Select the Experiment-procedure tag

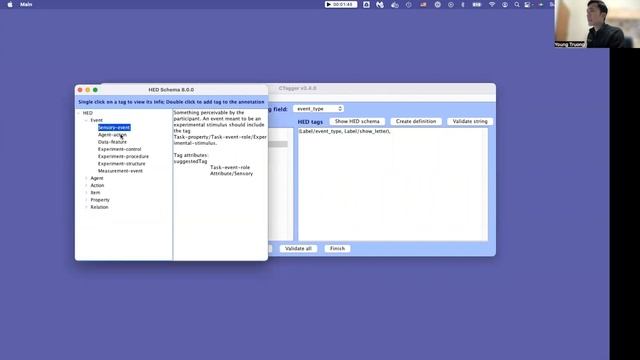tap(123, 156)
